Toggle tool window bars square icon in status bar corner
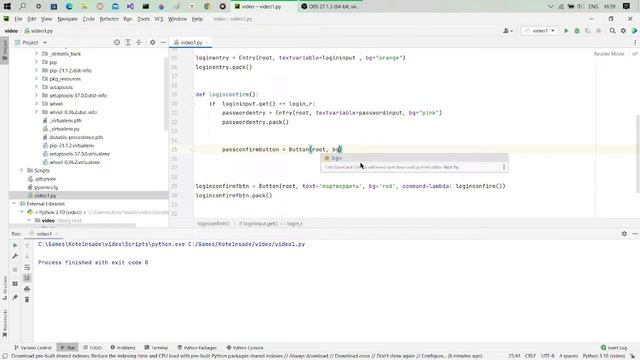640x360 pixels. pyautogui.click(x=5, y=356)
